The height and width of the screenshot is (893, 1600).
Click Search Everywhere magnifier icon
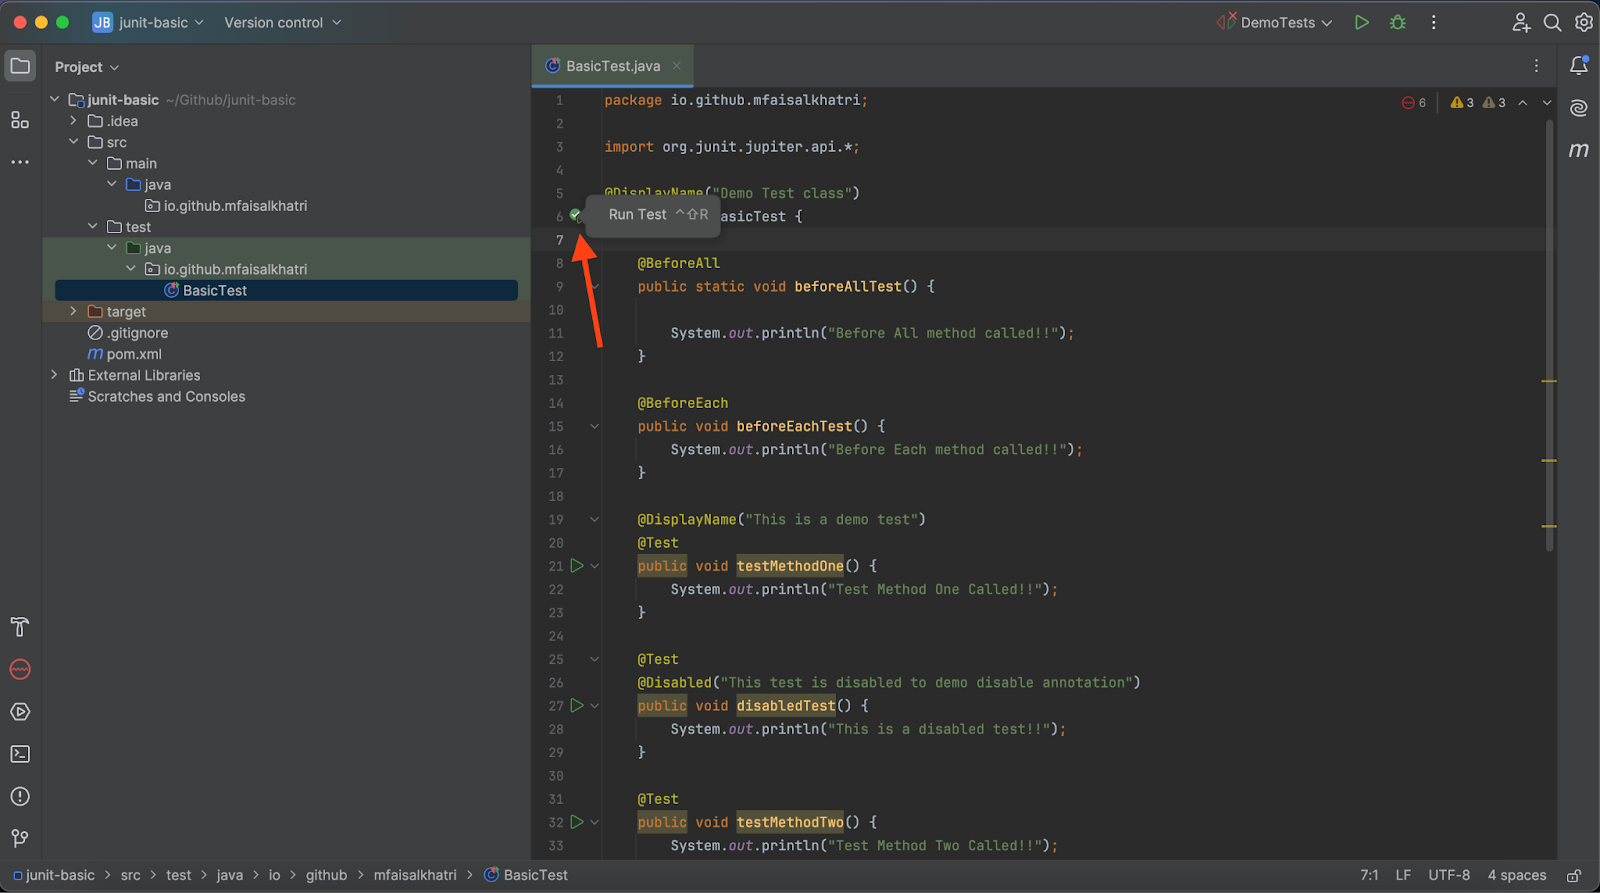[1552, 22]
